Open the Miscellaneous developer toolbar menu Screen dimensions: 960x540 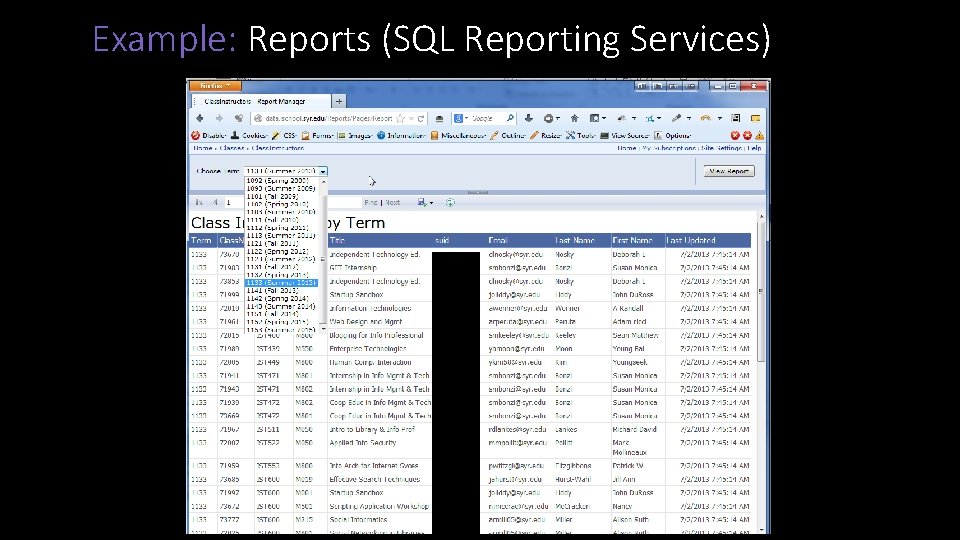pyautogui.click(x=458, y=135)
